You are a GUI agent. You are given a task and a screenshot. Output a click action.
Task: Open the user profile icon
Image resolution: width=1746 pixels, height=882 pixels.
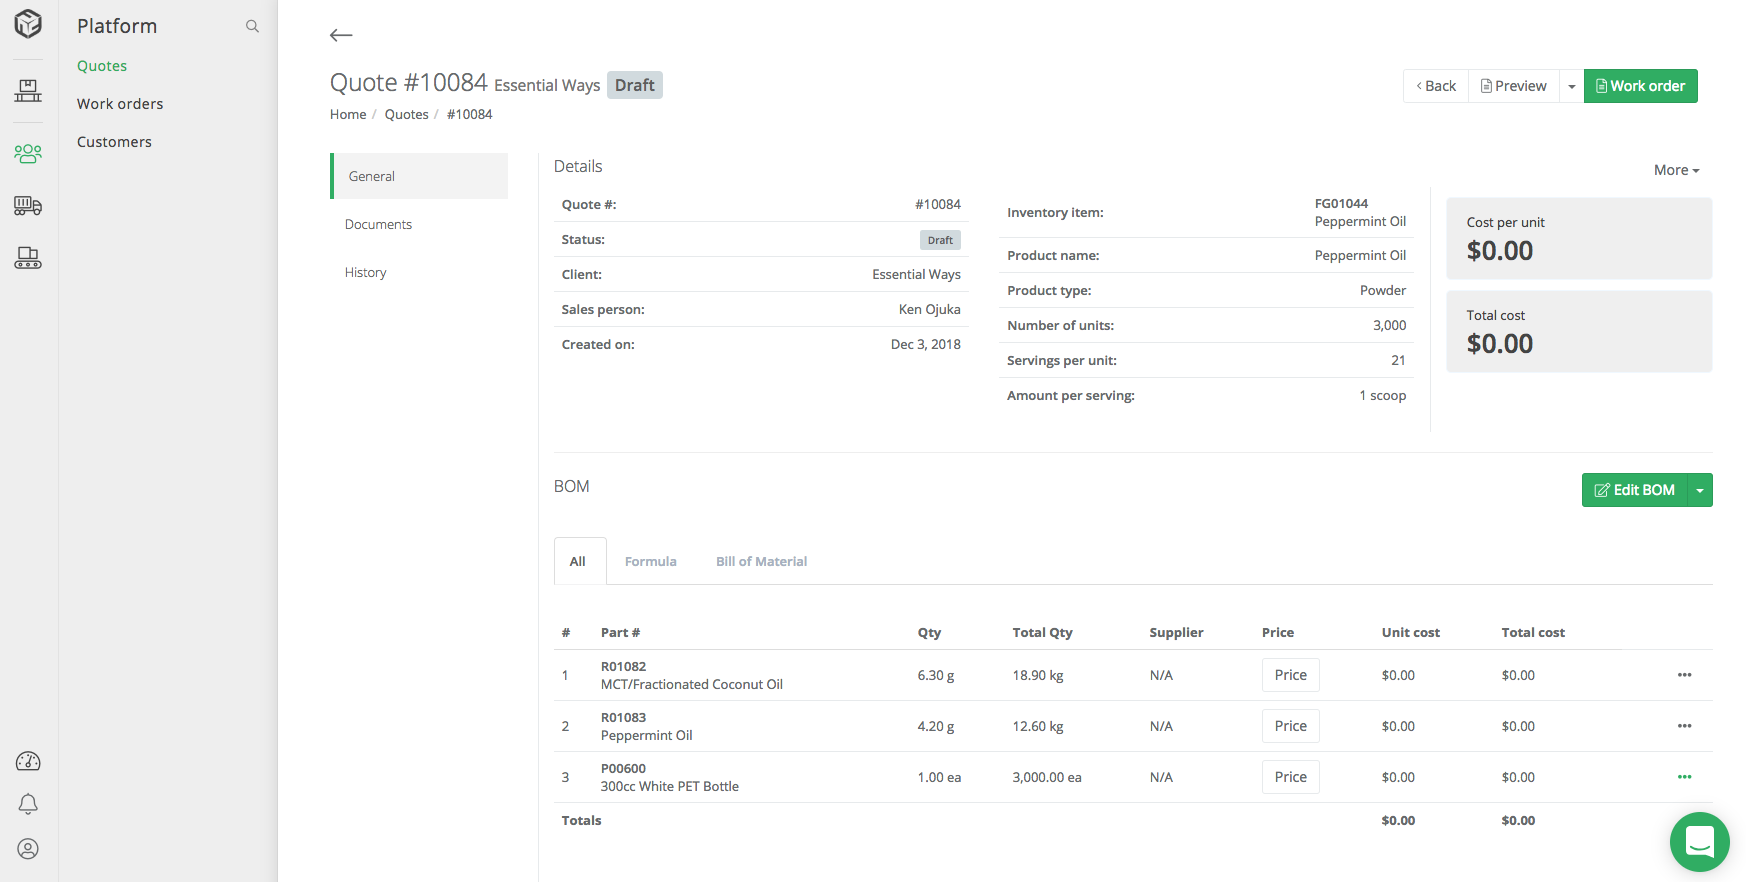[x=28, y=849]
